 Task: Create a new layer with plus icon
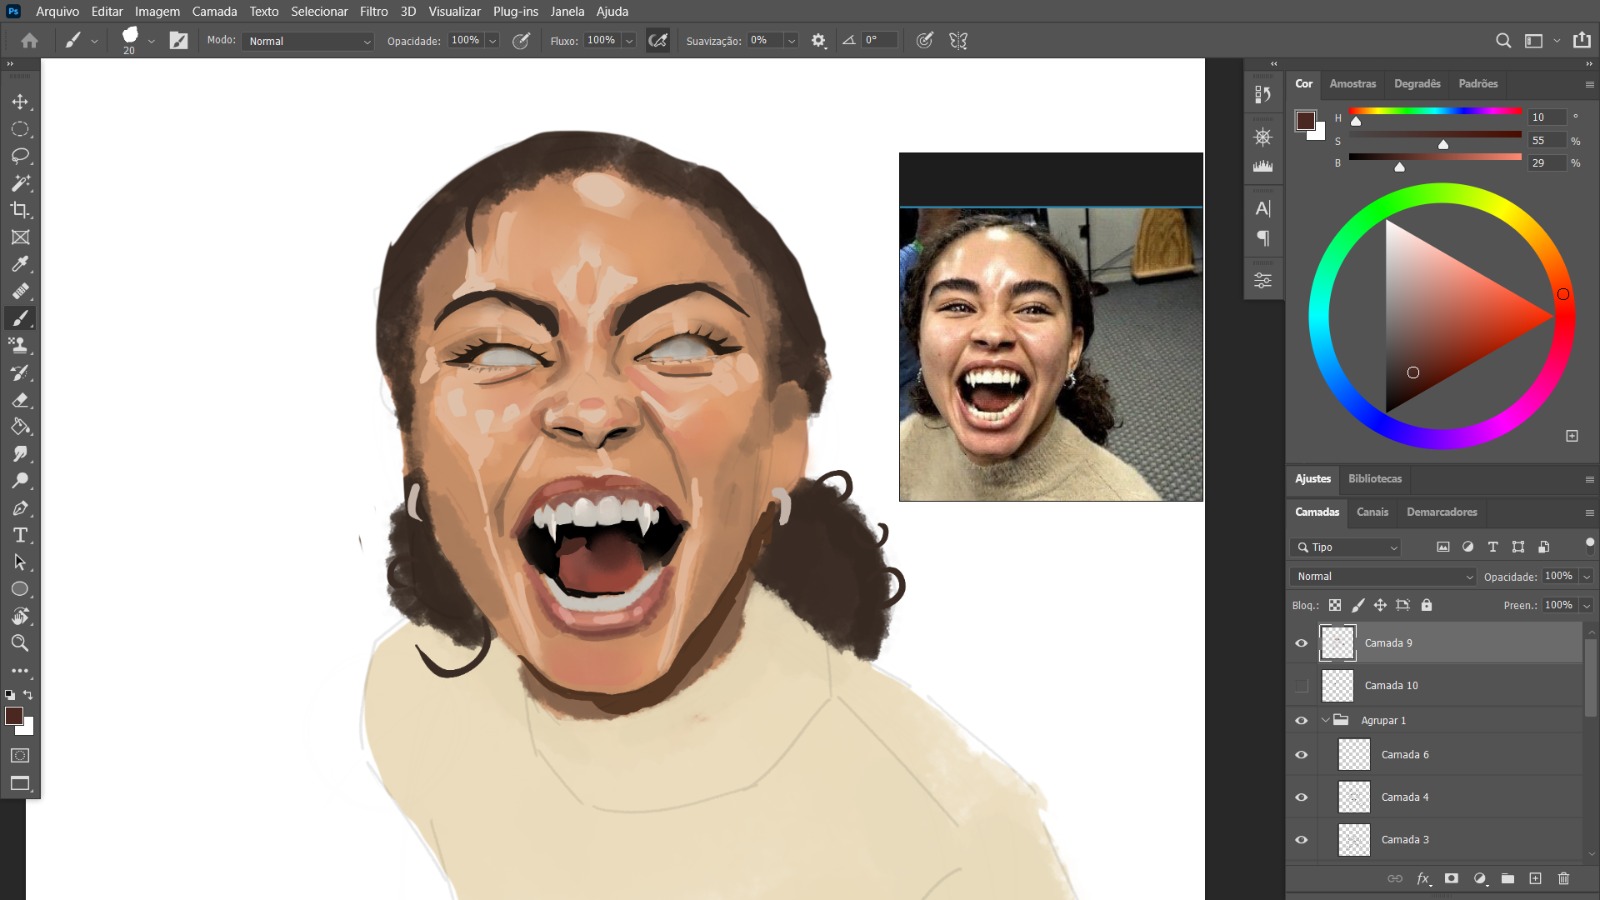[x=1536, y=879]
